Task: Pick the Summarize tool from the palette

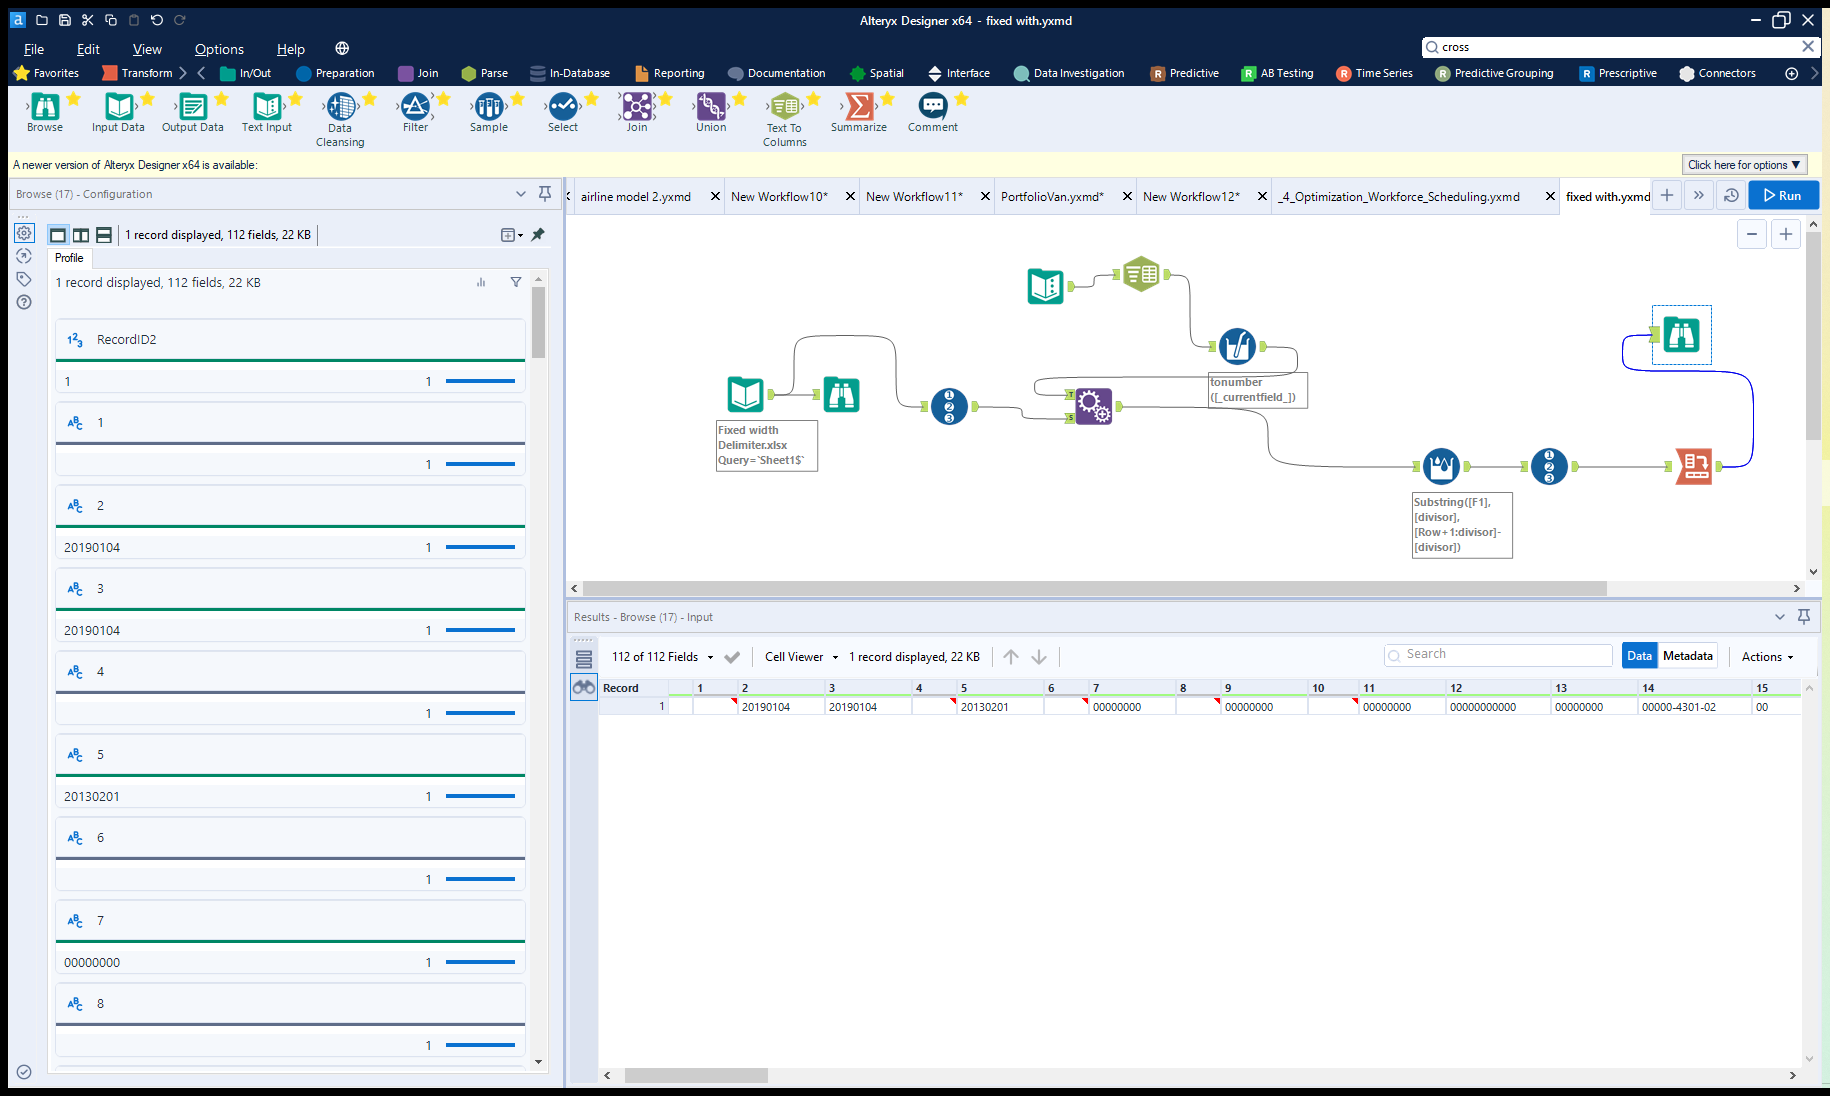Action: [x=859, y=107]
